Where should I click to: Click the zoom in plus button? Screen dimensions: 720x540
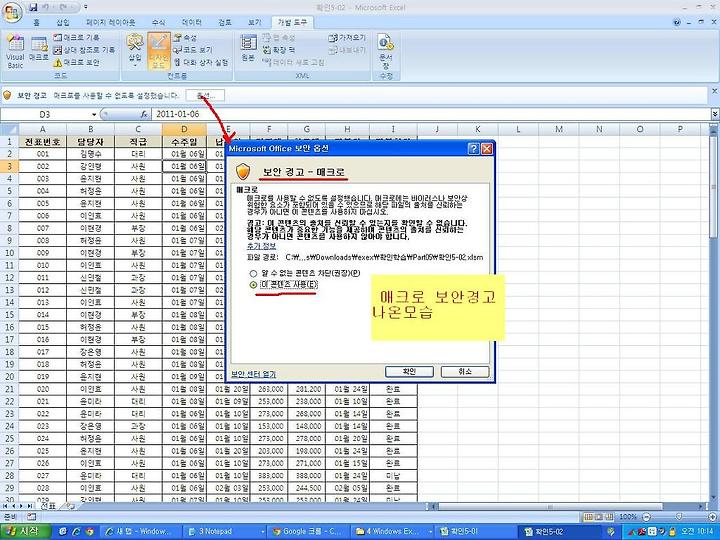[711, 517]
